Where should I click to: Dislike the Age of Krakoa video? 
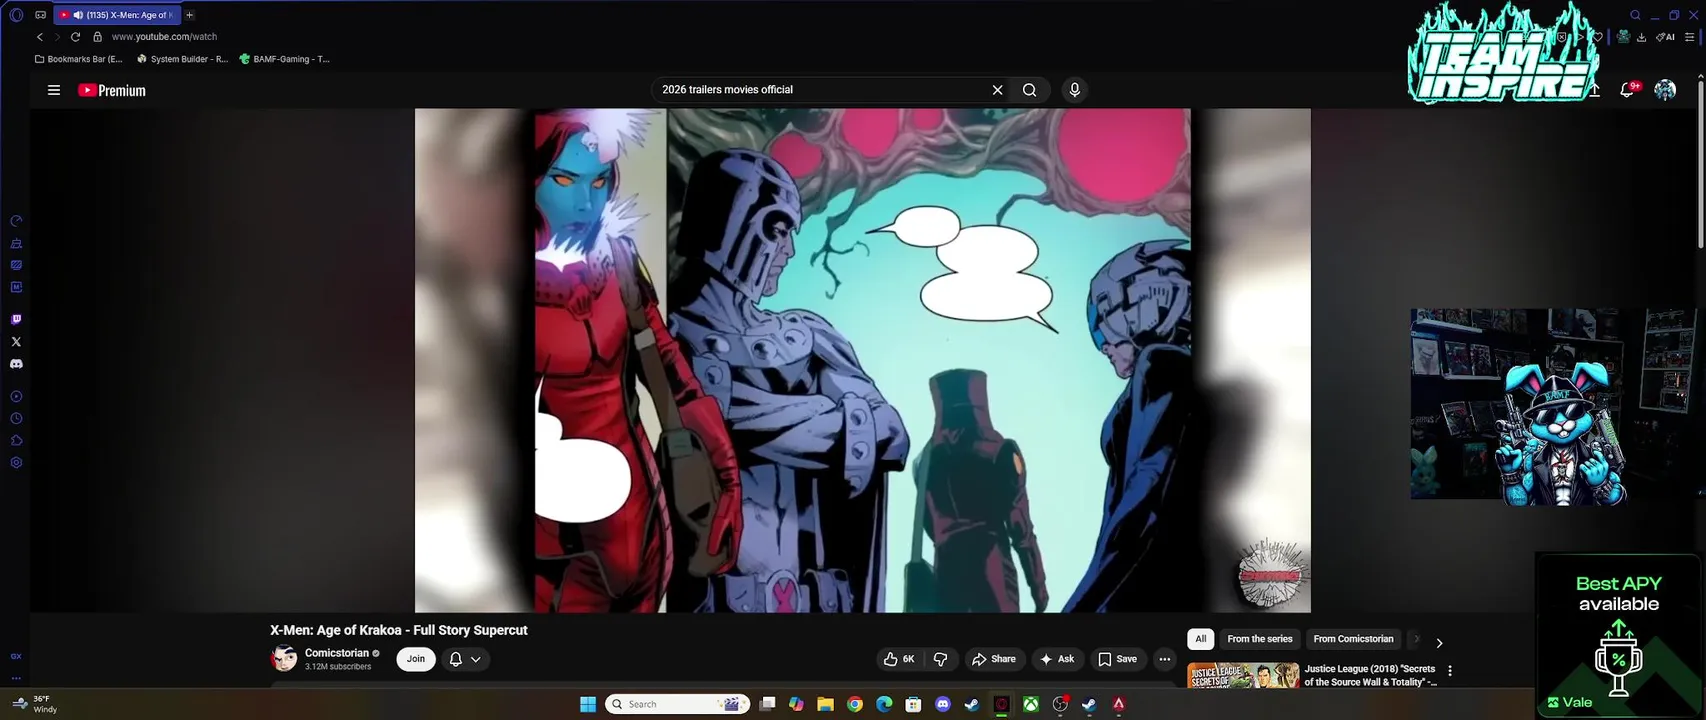tap(940, 659)
